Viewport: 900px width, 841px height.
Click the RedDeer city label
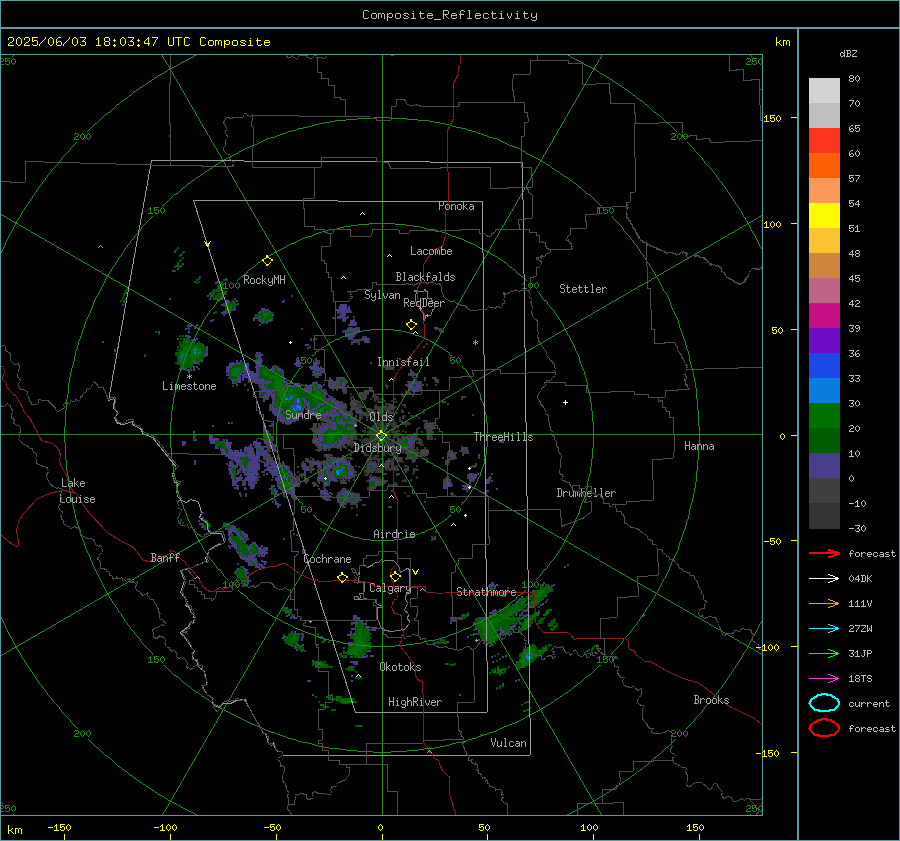424,303
